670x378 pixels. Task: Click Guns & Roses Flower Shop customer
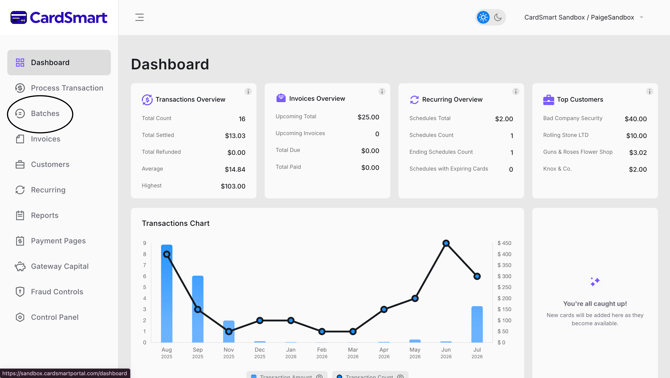578,152
